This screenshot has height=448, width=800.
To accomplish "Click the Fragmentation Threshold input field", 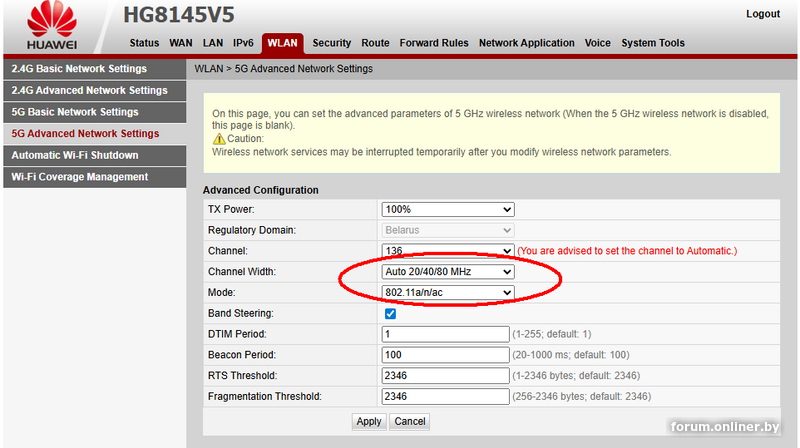I will pyautogui.click(x=445, y=396).
